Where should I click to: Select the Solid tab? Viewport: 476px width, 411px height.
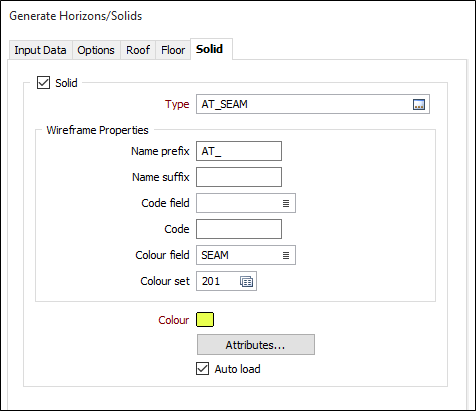[210, 49]
